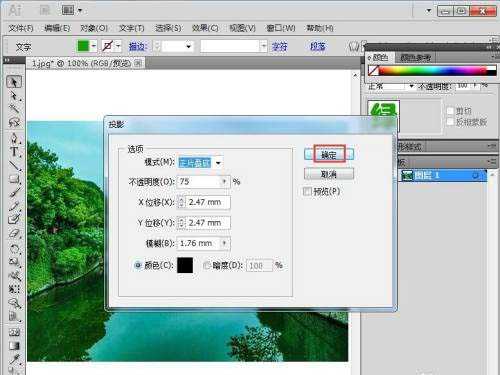Click the Ai application logo
500x375 pixels.
point(15,10)
